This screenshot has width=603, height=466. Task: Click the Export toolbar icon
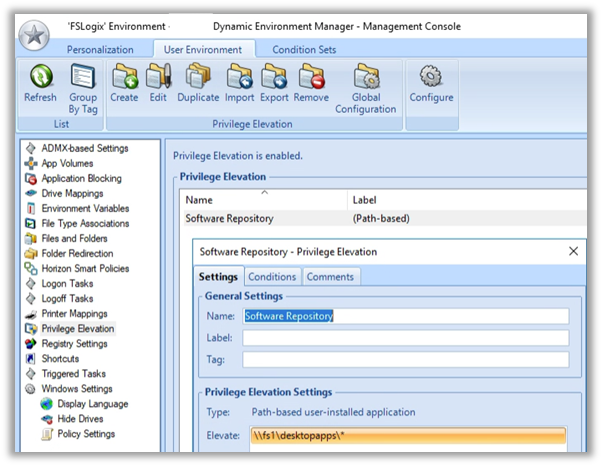coord(274,77)
